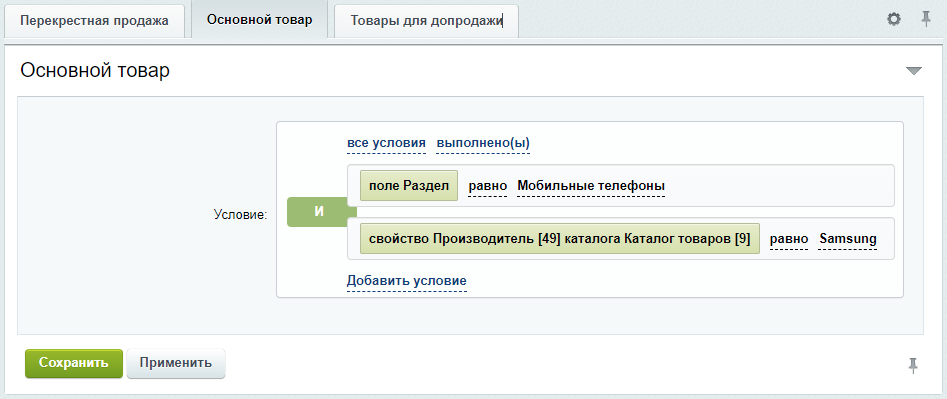Edit the Мобильные телефоны section value
Image resolution: width=947 pixels, height=399 pixels.
click(x=591, y=186)
